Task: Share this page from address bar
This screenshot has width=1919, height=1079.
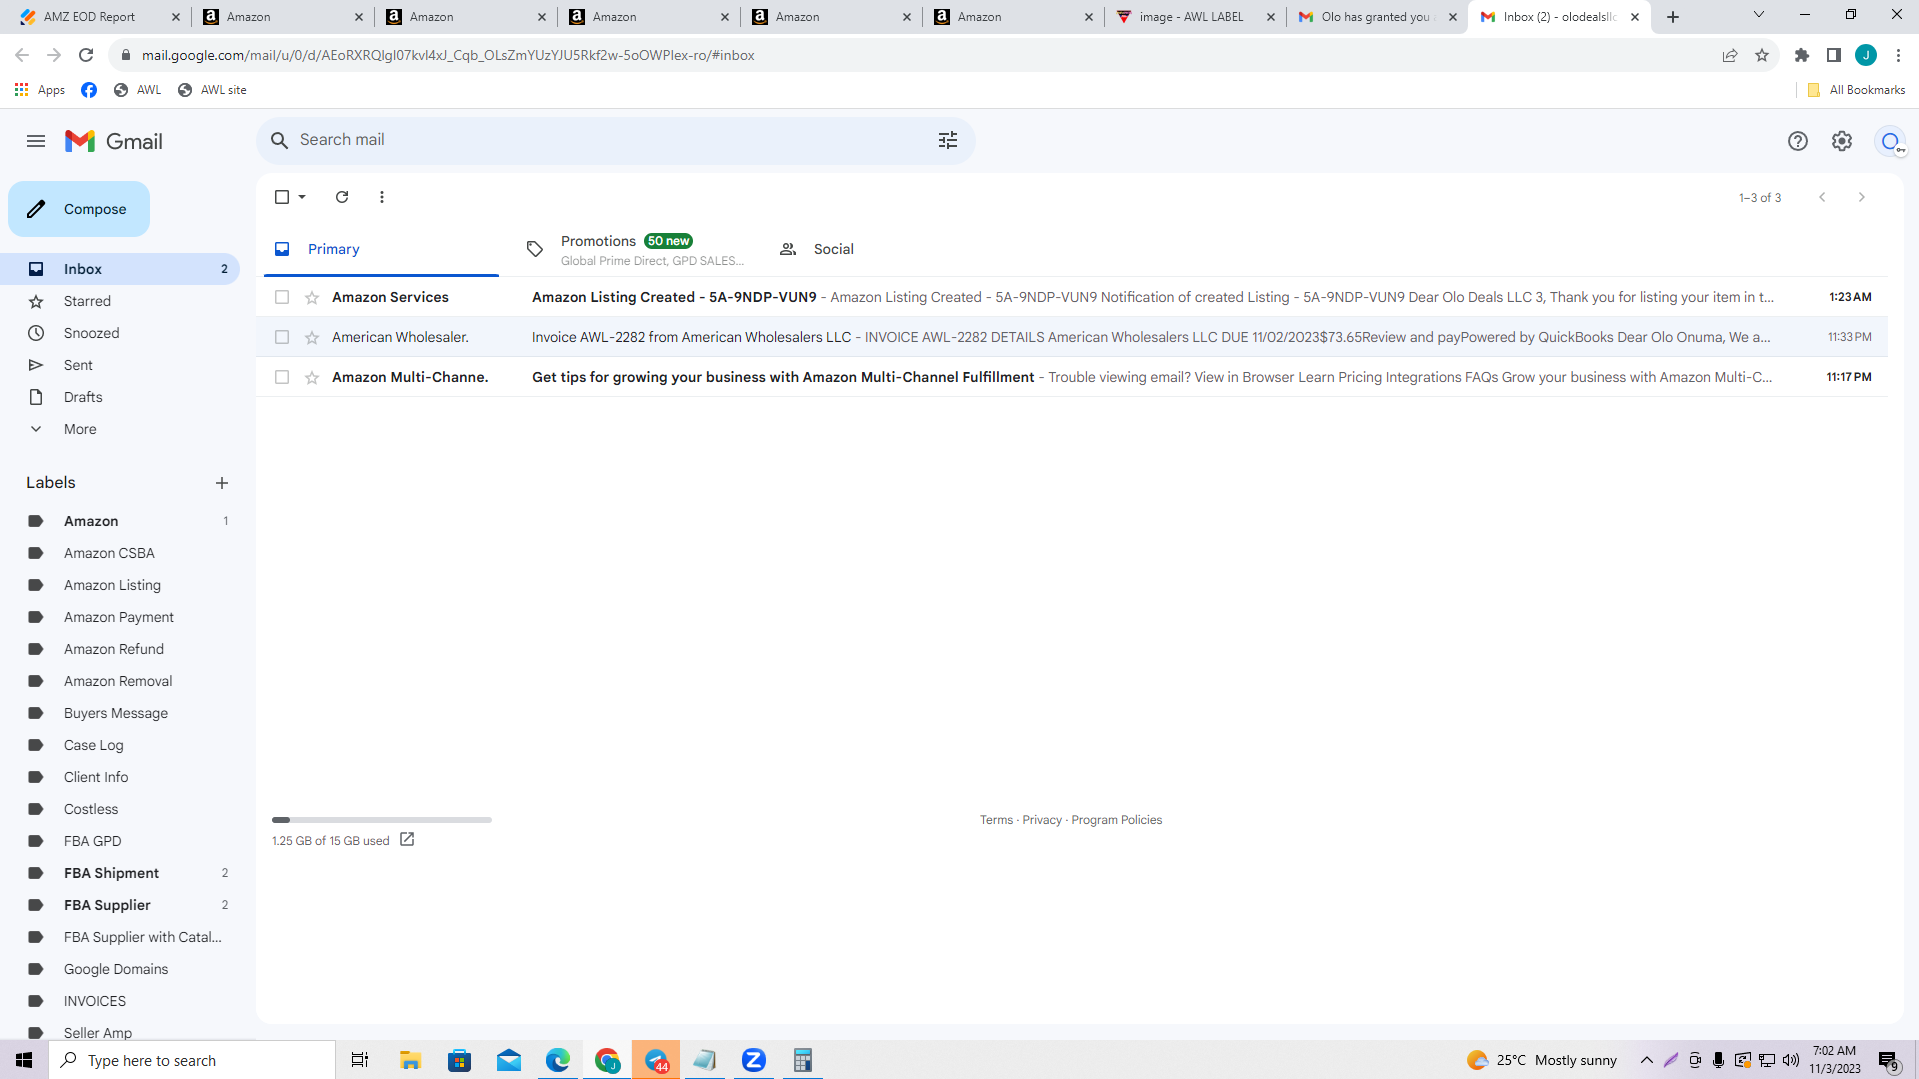Action: 1730,55
